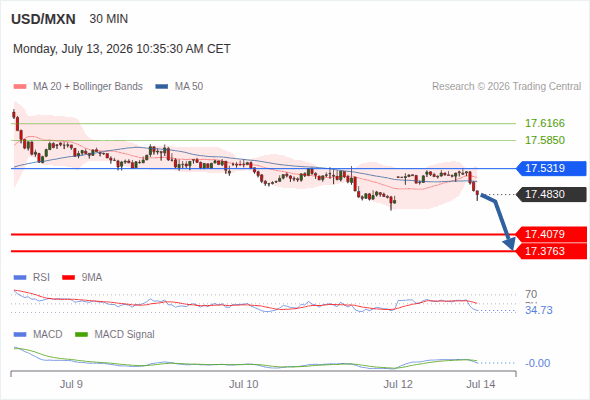Click the RSI value 34.73
590x400 pixels.
click(x=539, y=310)
